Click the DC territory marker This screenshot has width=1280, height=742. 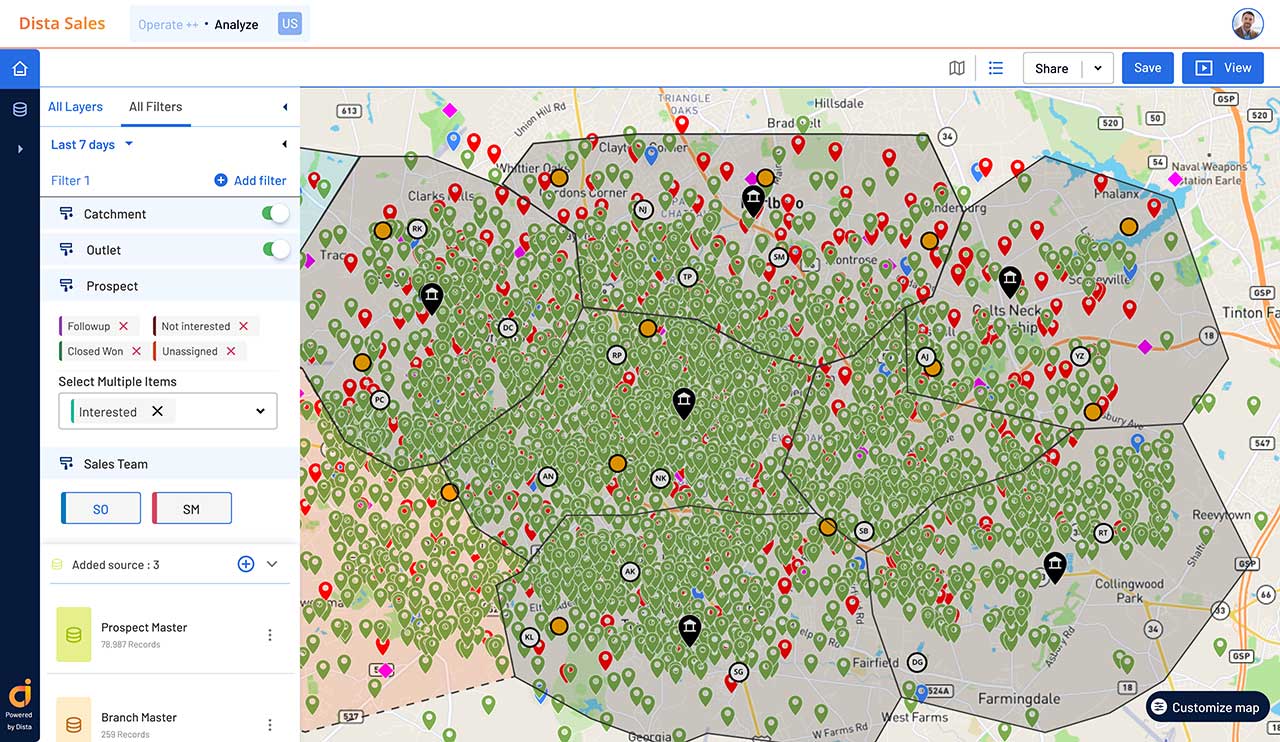pyautogui.click(x=508, y=327)
